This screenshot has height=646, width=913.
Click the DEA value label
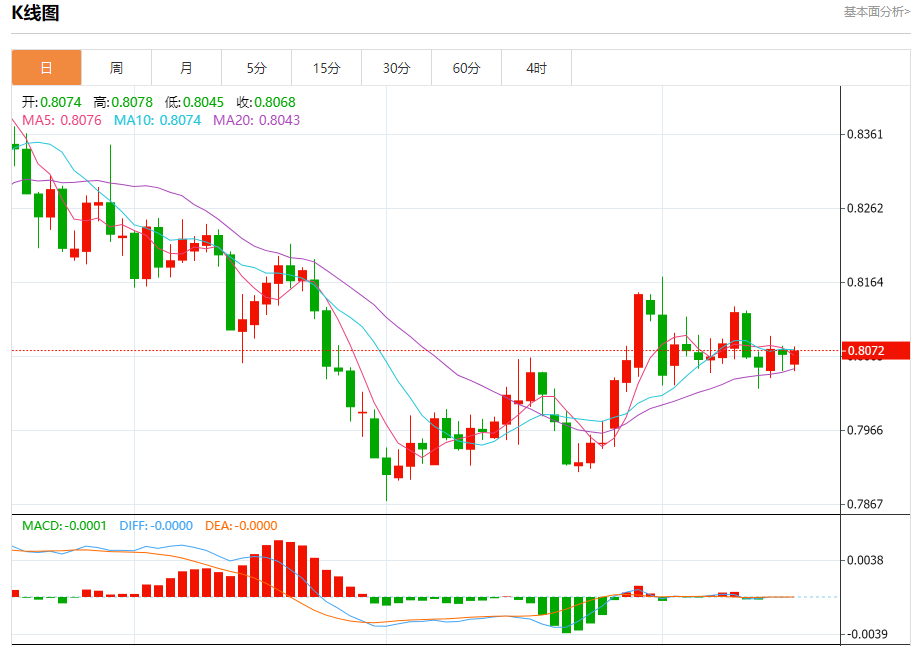241,526
